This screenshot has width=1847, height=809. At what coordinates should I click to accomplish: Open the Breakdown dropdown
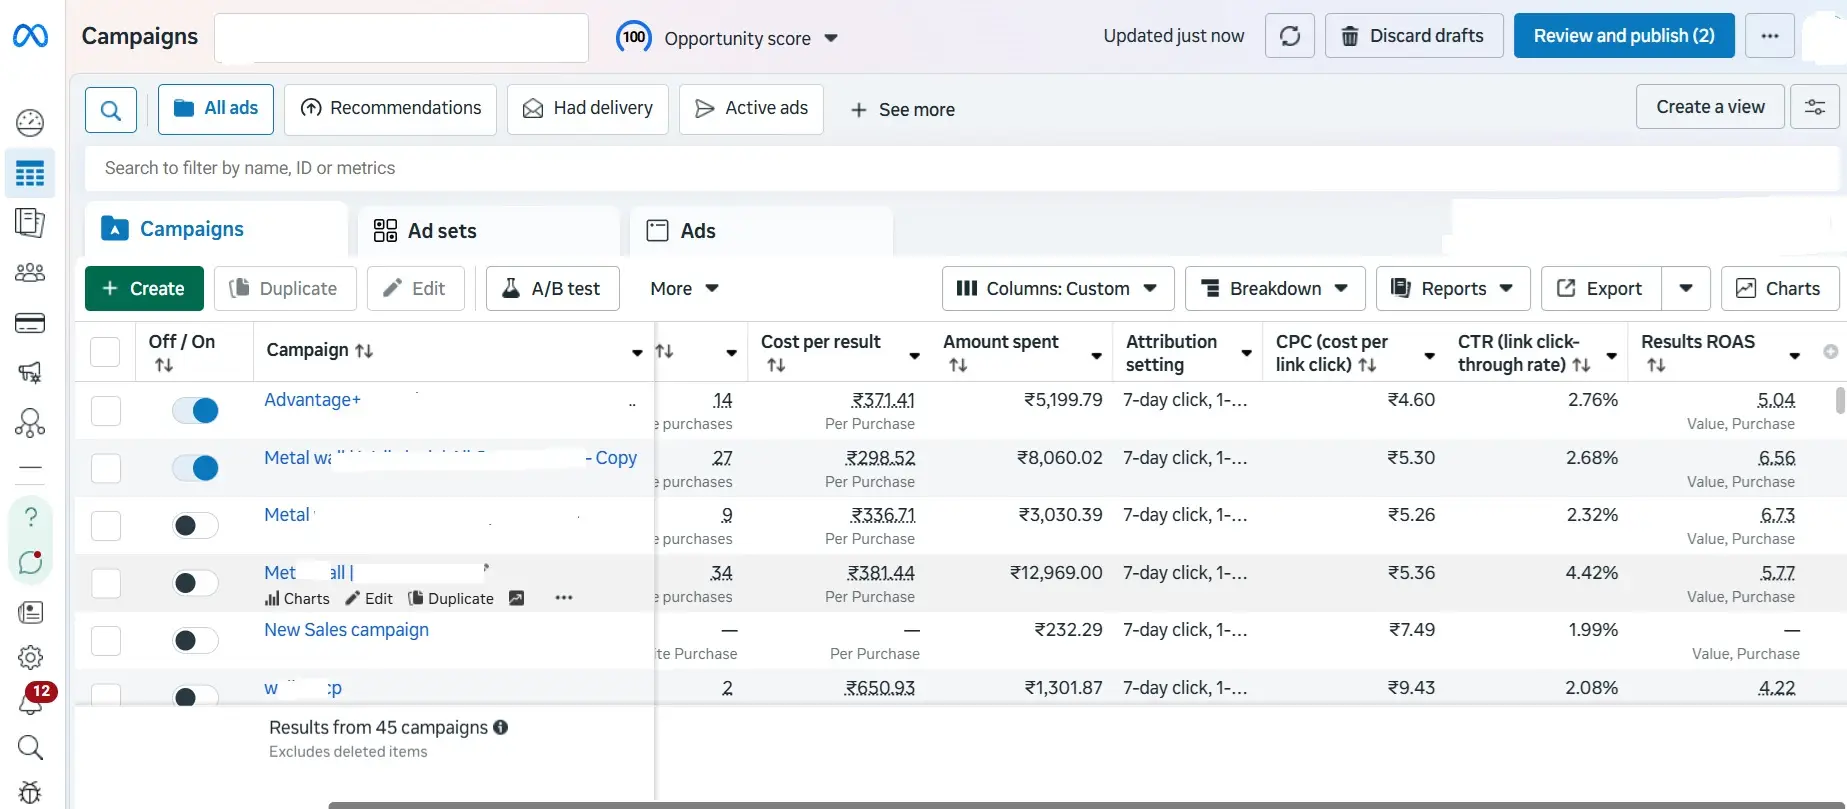1274,289
